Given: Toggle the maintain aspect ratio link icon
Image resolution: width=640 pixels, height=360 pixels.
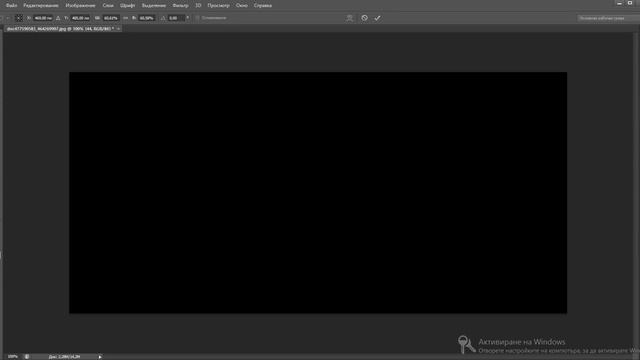Looking at the screenshot, I should [125, 18].
